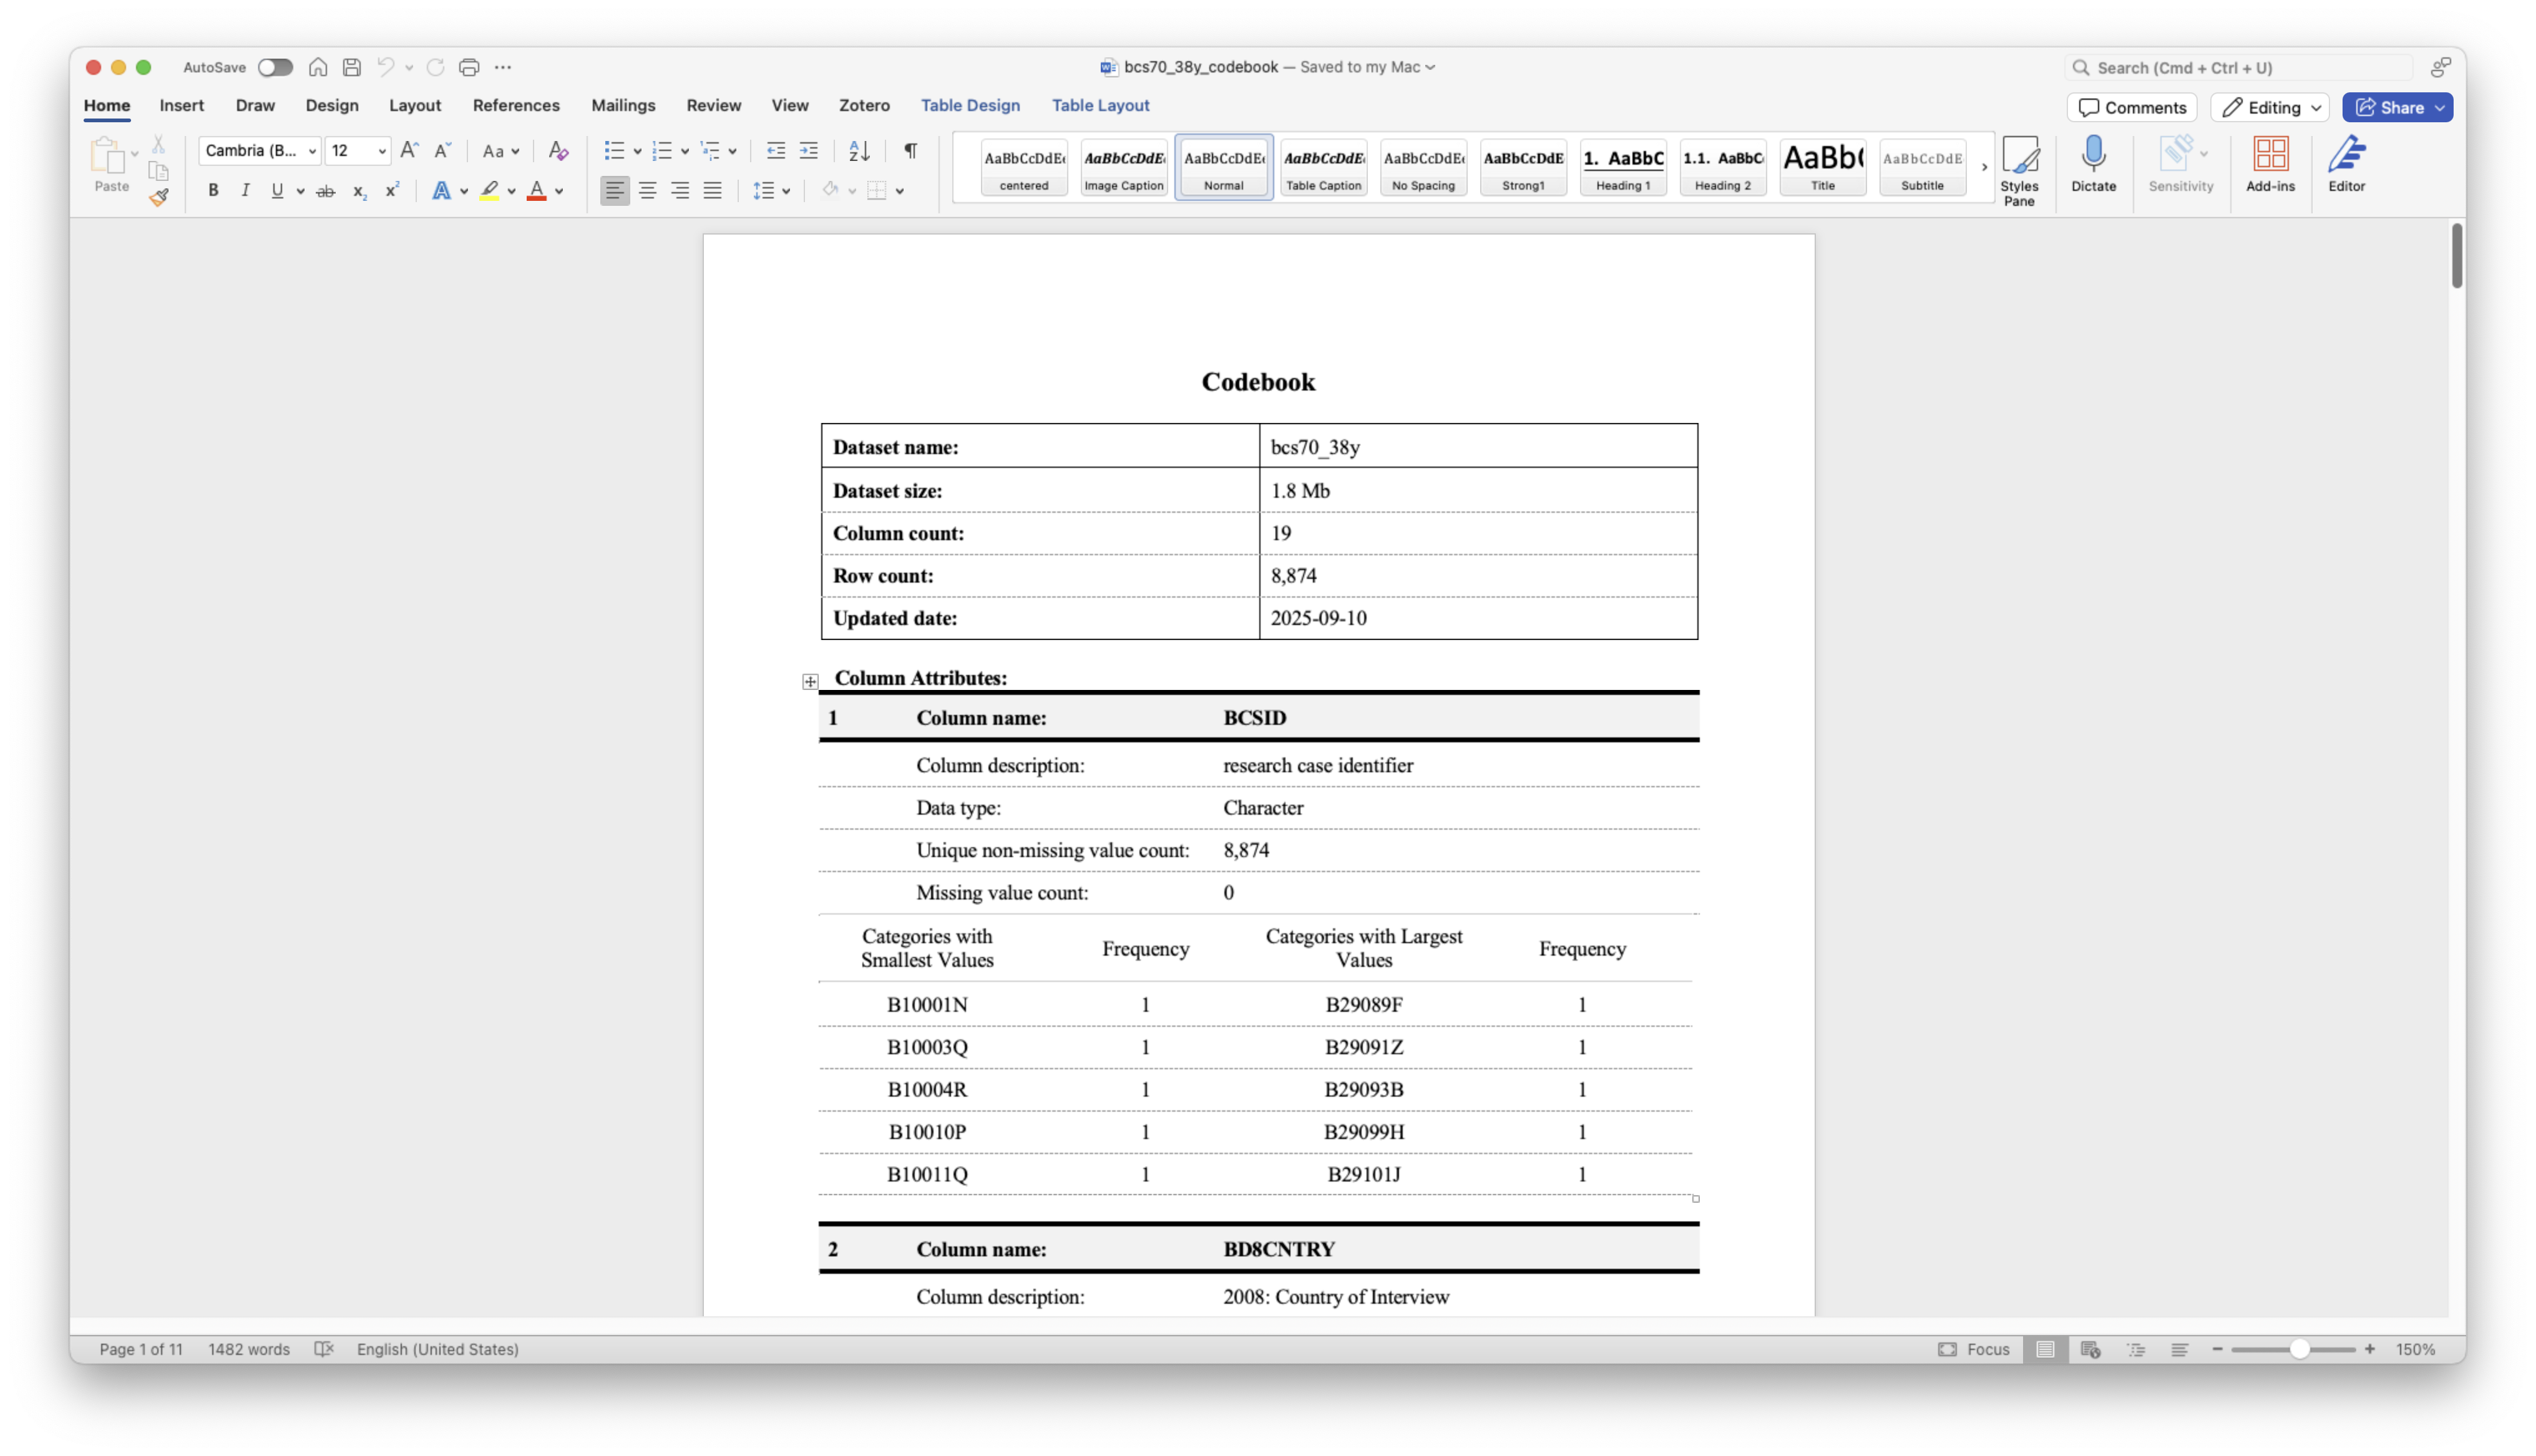Open the Layout tab
Image resolution: width=2536 pixels, height=1456 pixels.
click(415, 105)
